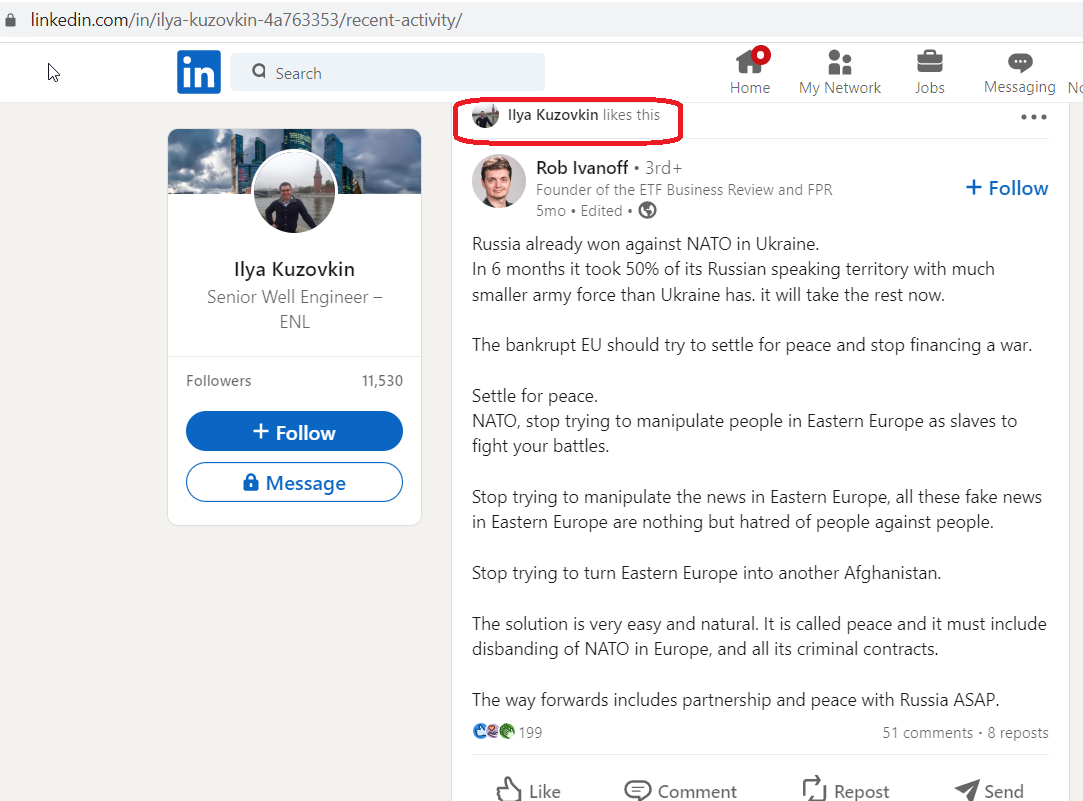Open Rob Ivanoff's profile photo
The height and width of the screenshot is (801, 1083).
pos(499,180)
